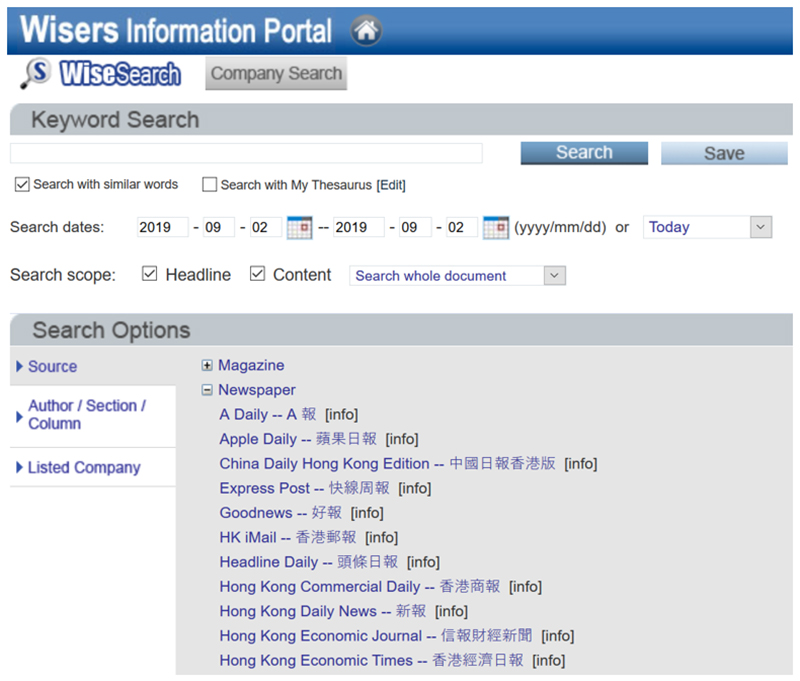Select Hong Kong Economic Journal
Image resolution: width=800 pixels, height=681 pixels.
[x=376, y=636]
